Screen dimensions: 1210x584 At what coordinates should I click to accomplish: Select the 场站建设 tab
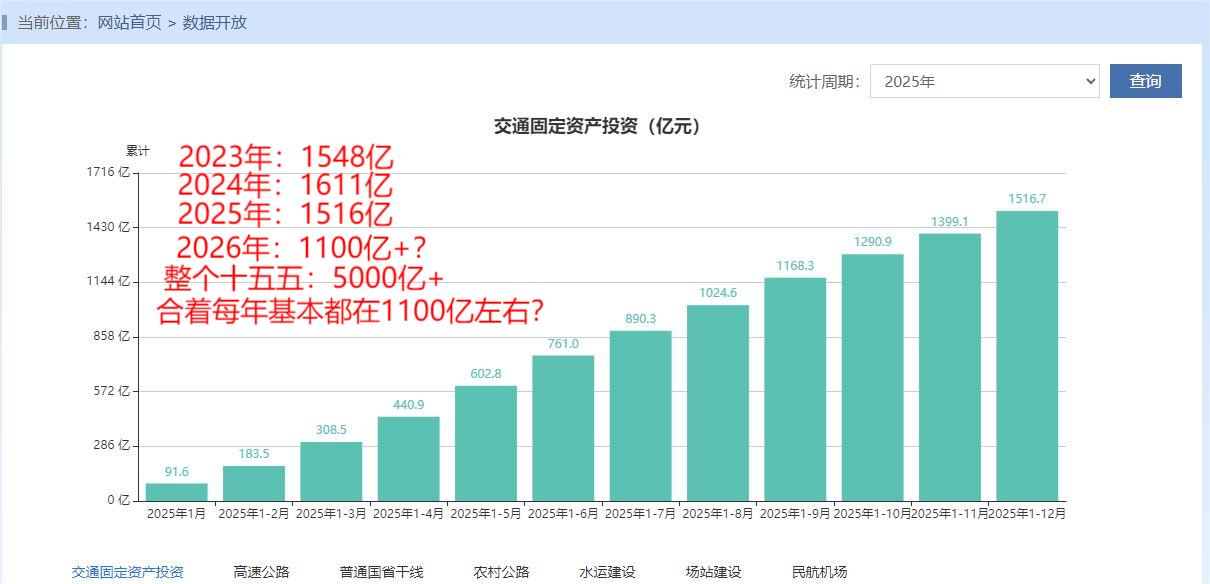click(x=713, y=572)
